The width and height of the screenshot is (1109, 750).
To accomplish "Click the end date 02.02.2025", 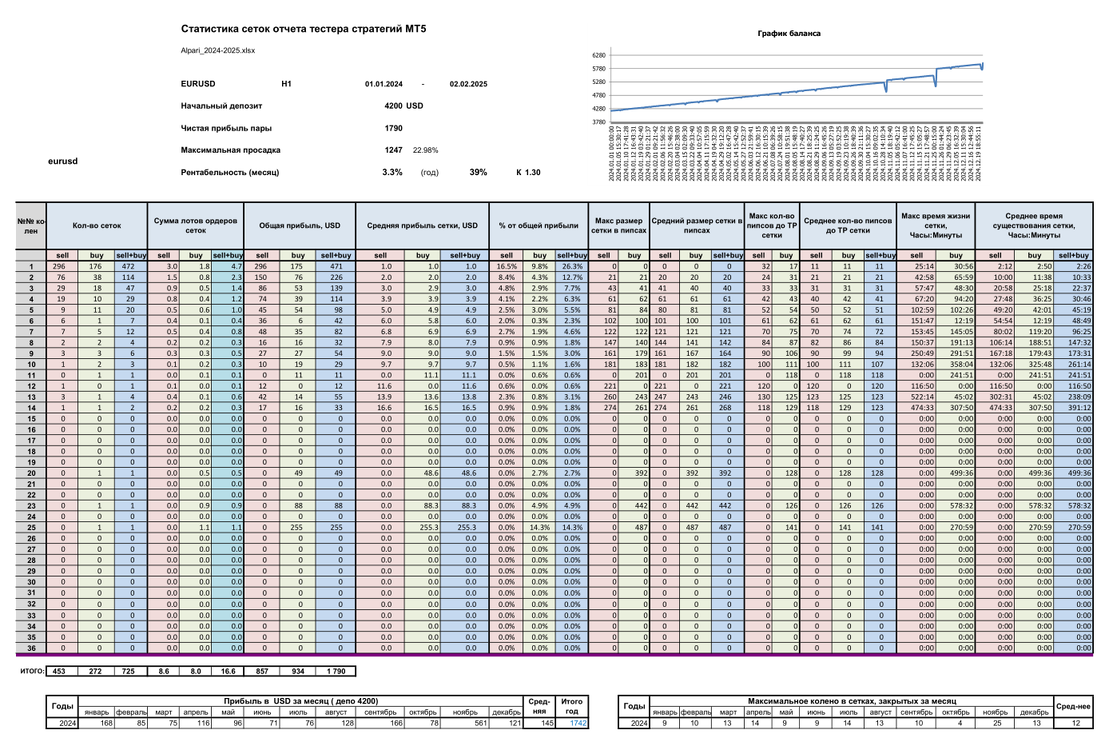I will tap(468, 84).
